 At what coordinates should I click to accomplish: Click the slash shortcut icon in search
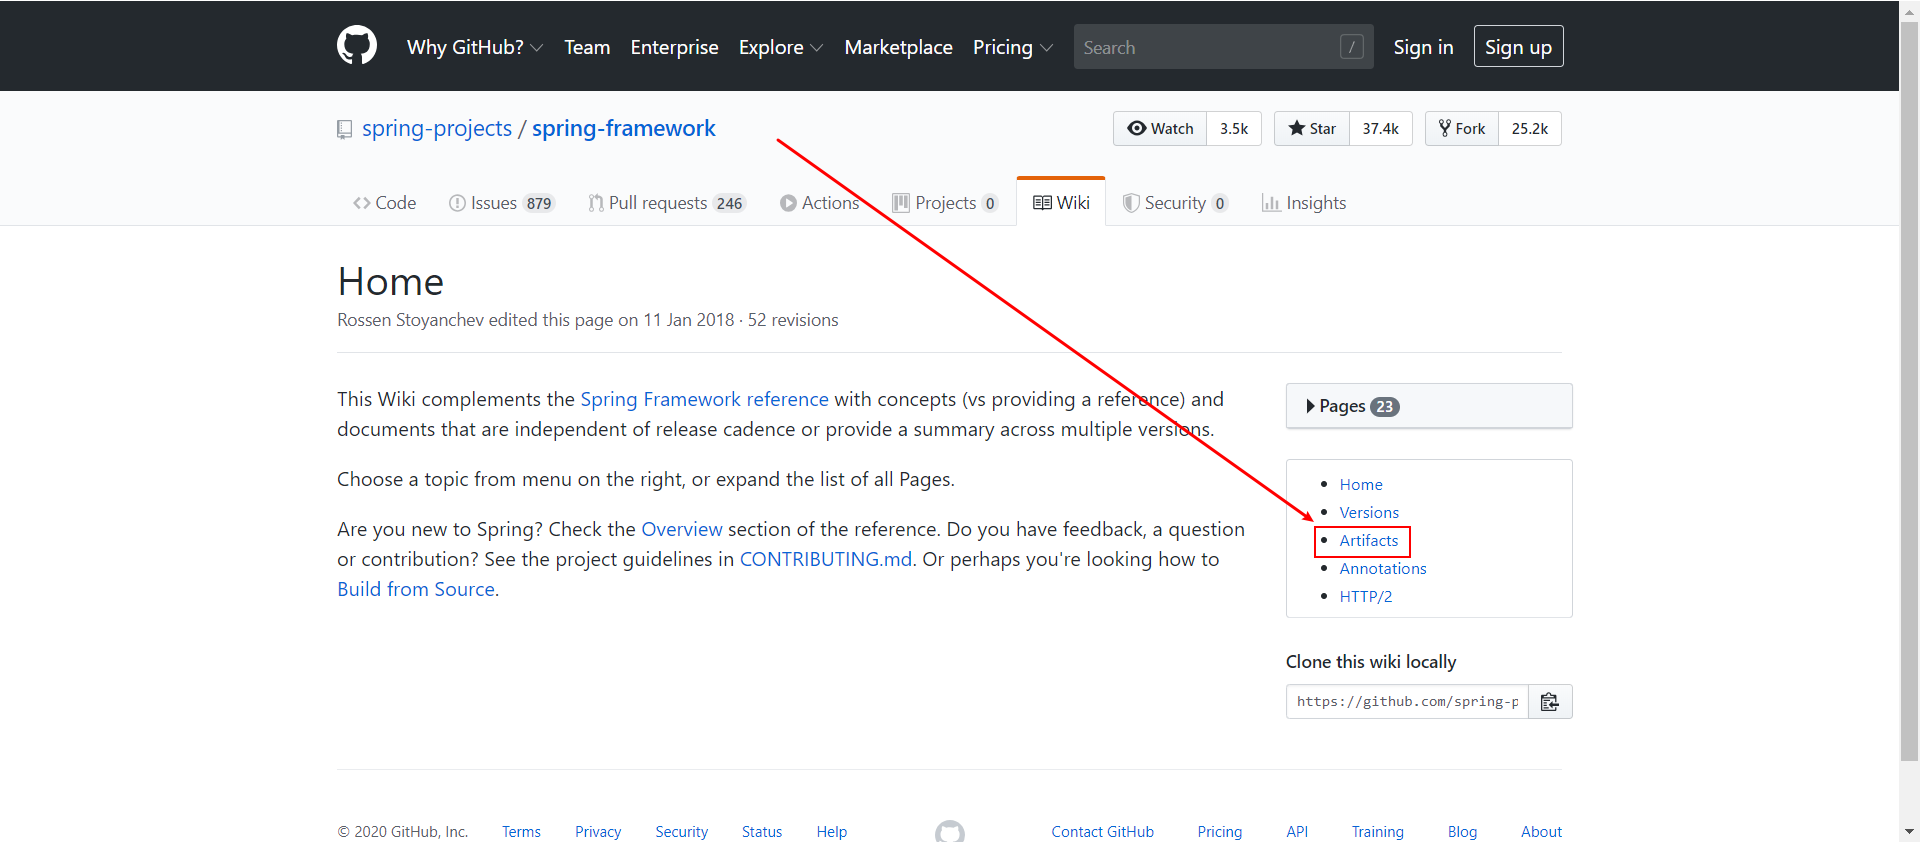(x=1351, y=47)
